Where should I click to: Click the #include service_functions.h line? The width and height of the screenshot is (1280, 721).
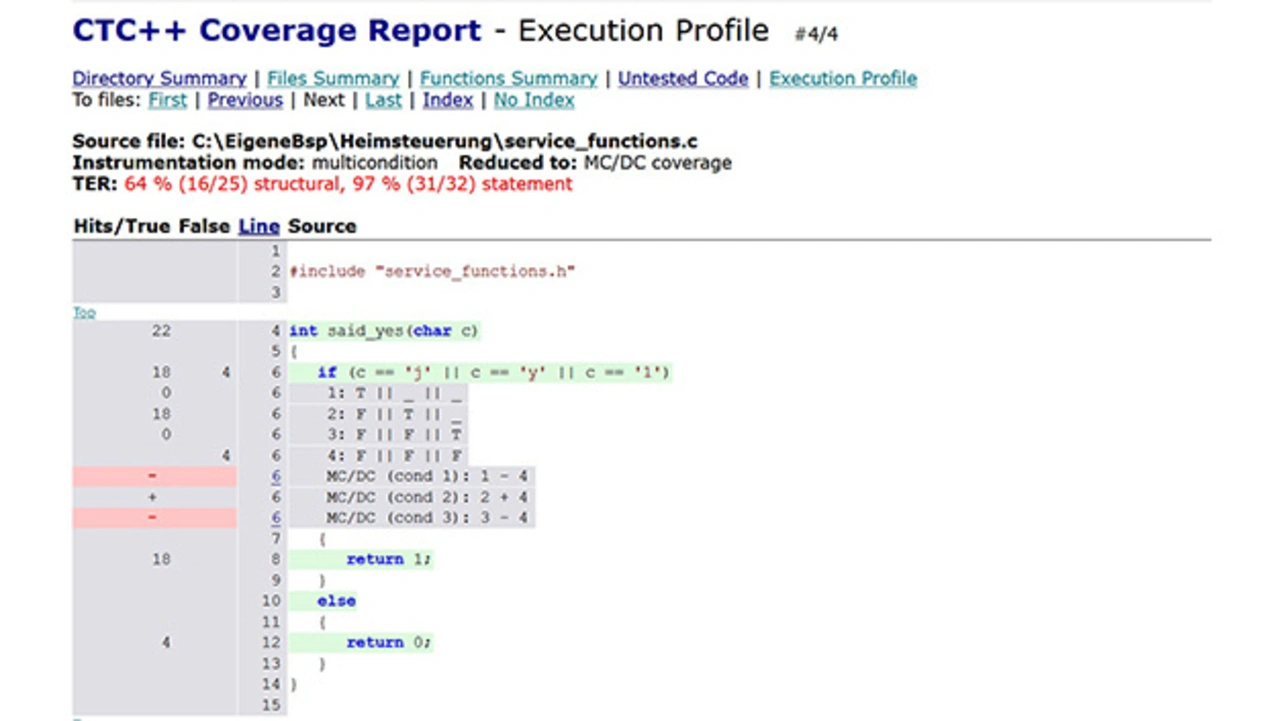[x=432, y=272]
